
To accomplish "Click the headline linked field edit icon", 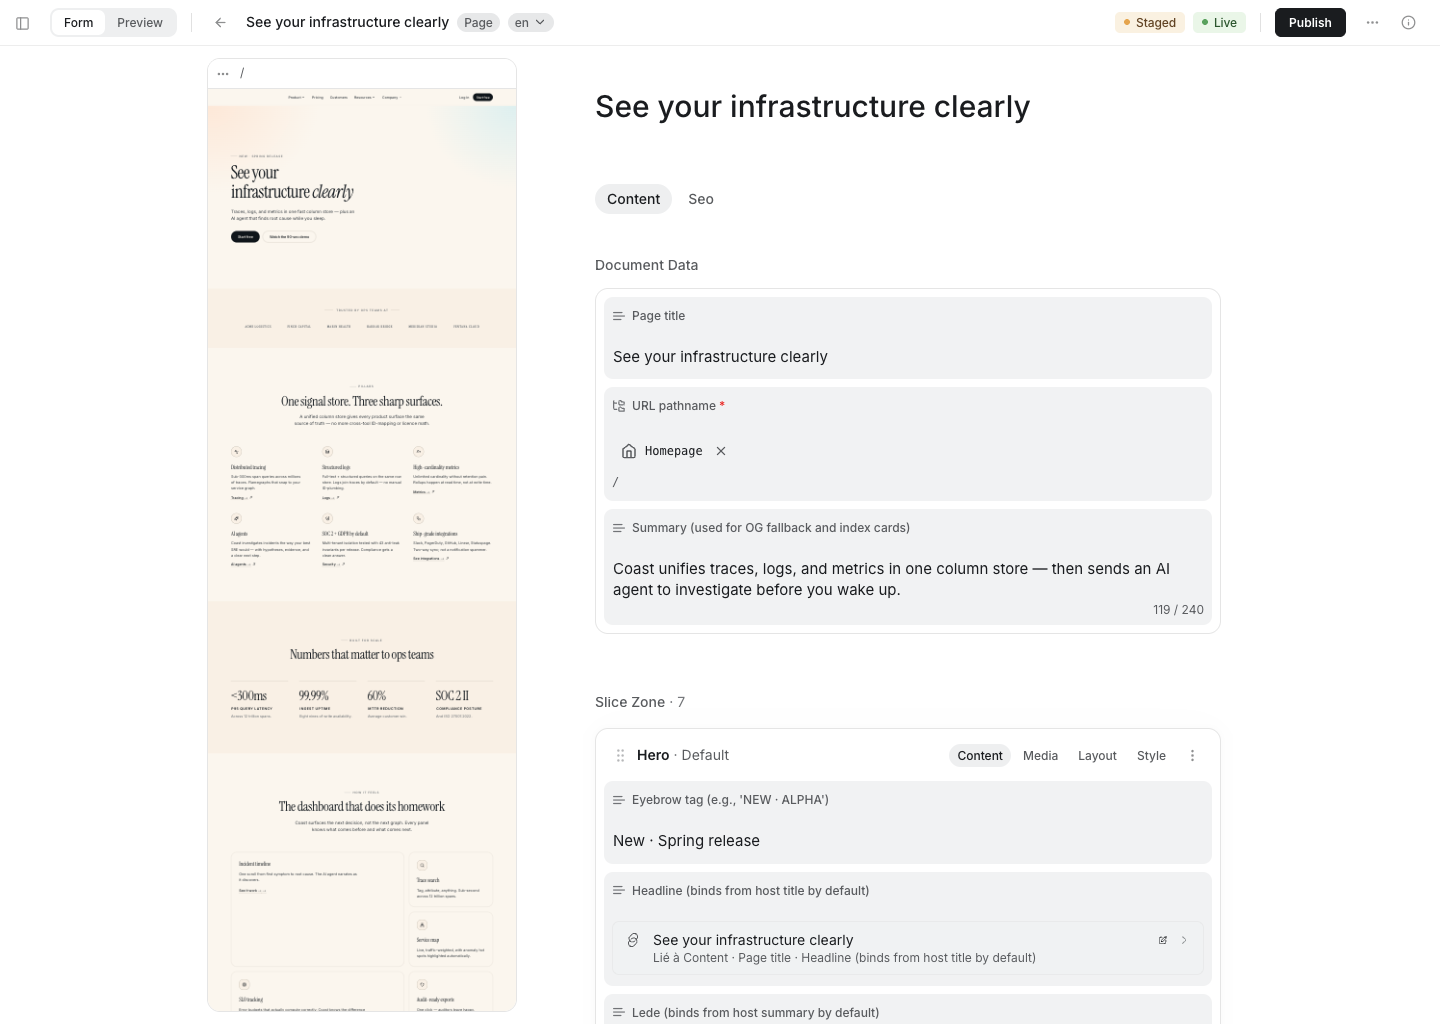I will coord(1163,940).
